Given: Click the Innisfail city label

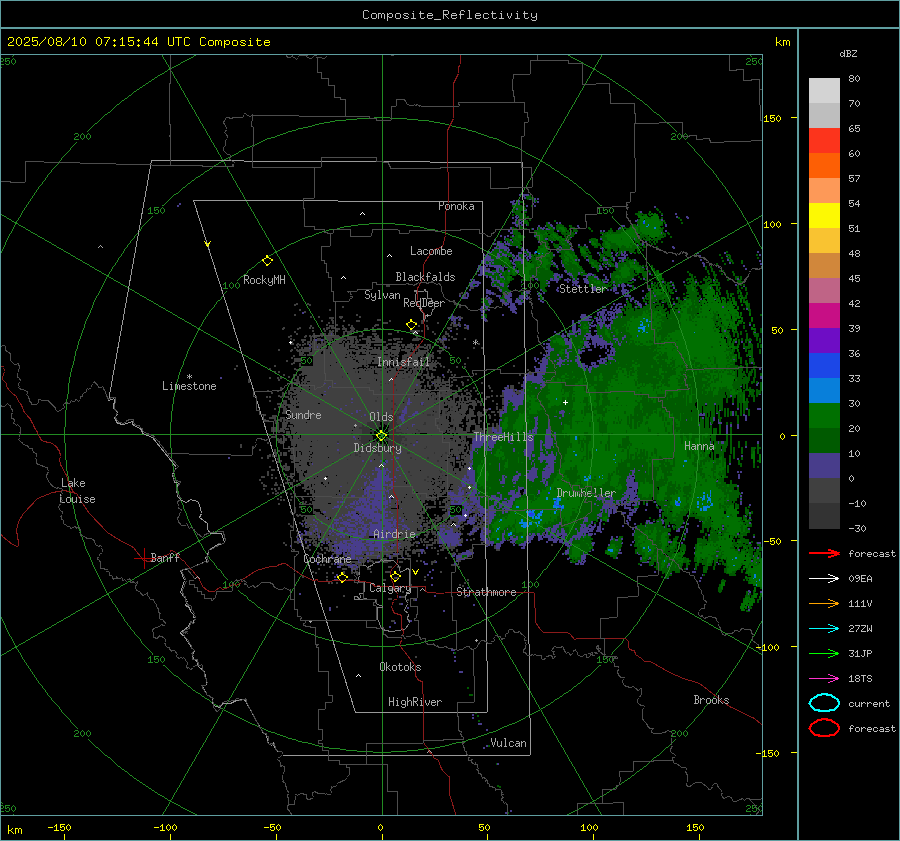Looking at the screenshot, I should pos(404,362).
